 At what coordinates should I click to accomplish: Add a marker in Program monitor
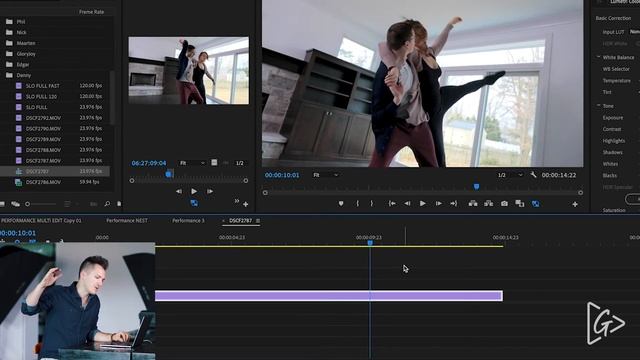pos(341,203)
